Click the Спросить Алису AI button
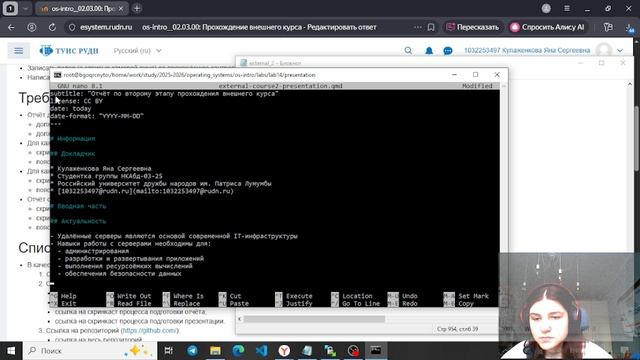The width and height of the screenshot is (640, 360). (x=547, y=27)
